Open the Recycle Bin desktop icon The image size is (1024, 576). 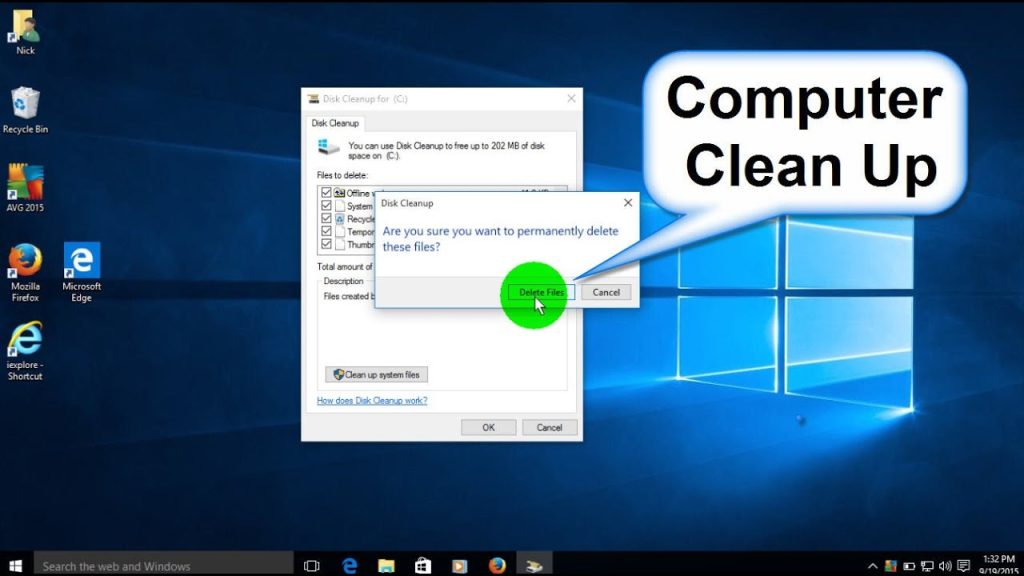25,110
